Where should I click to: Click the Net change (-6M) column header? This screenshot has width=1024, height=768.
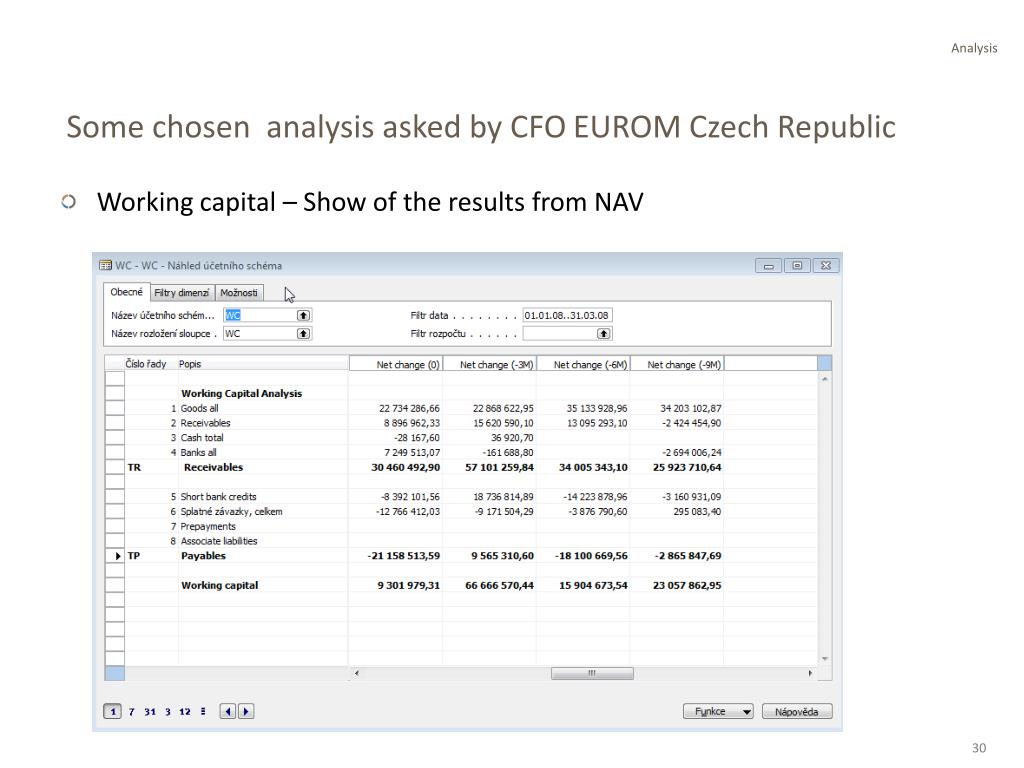tap(584, 364)
